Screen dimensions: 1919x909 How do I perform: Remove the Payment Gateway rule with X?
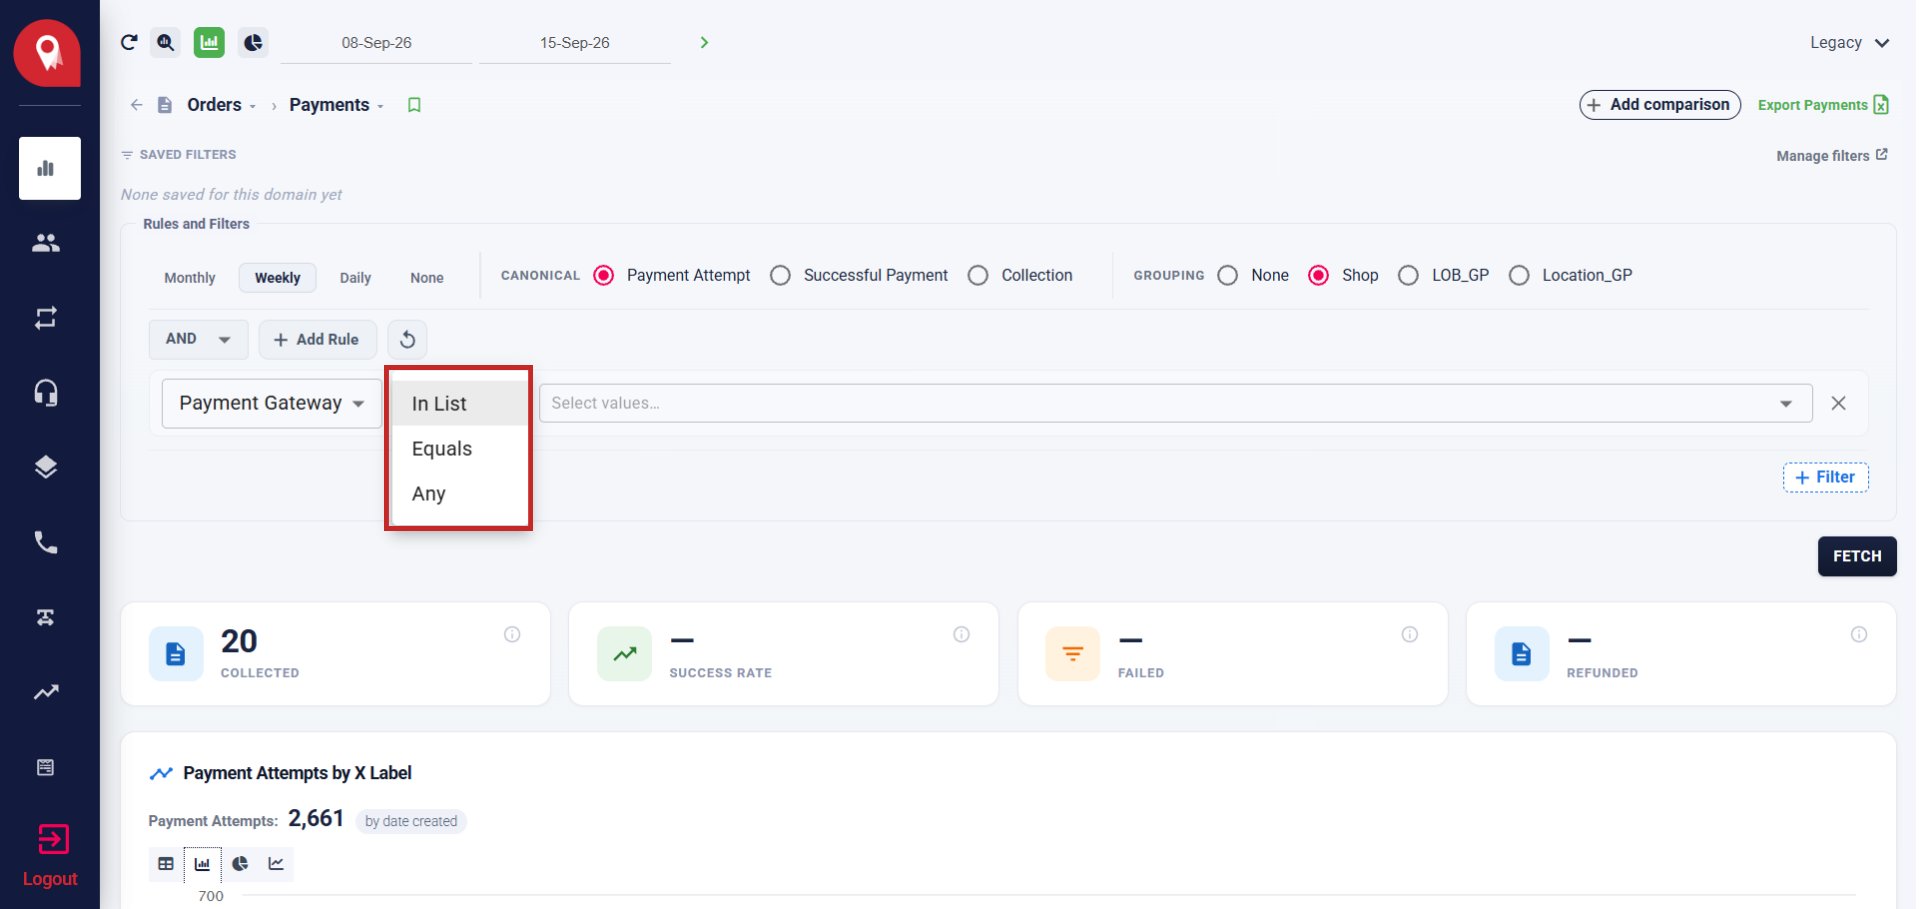click(x=1838, y=403)
